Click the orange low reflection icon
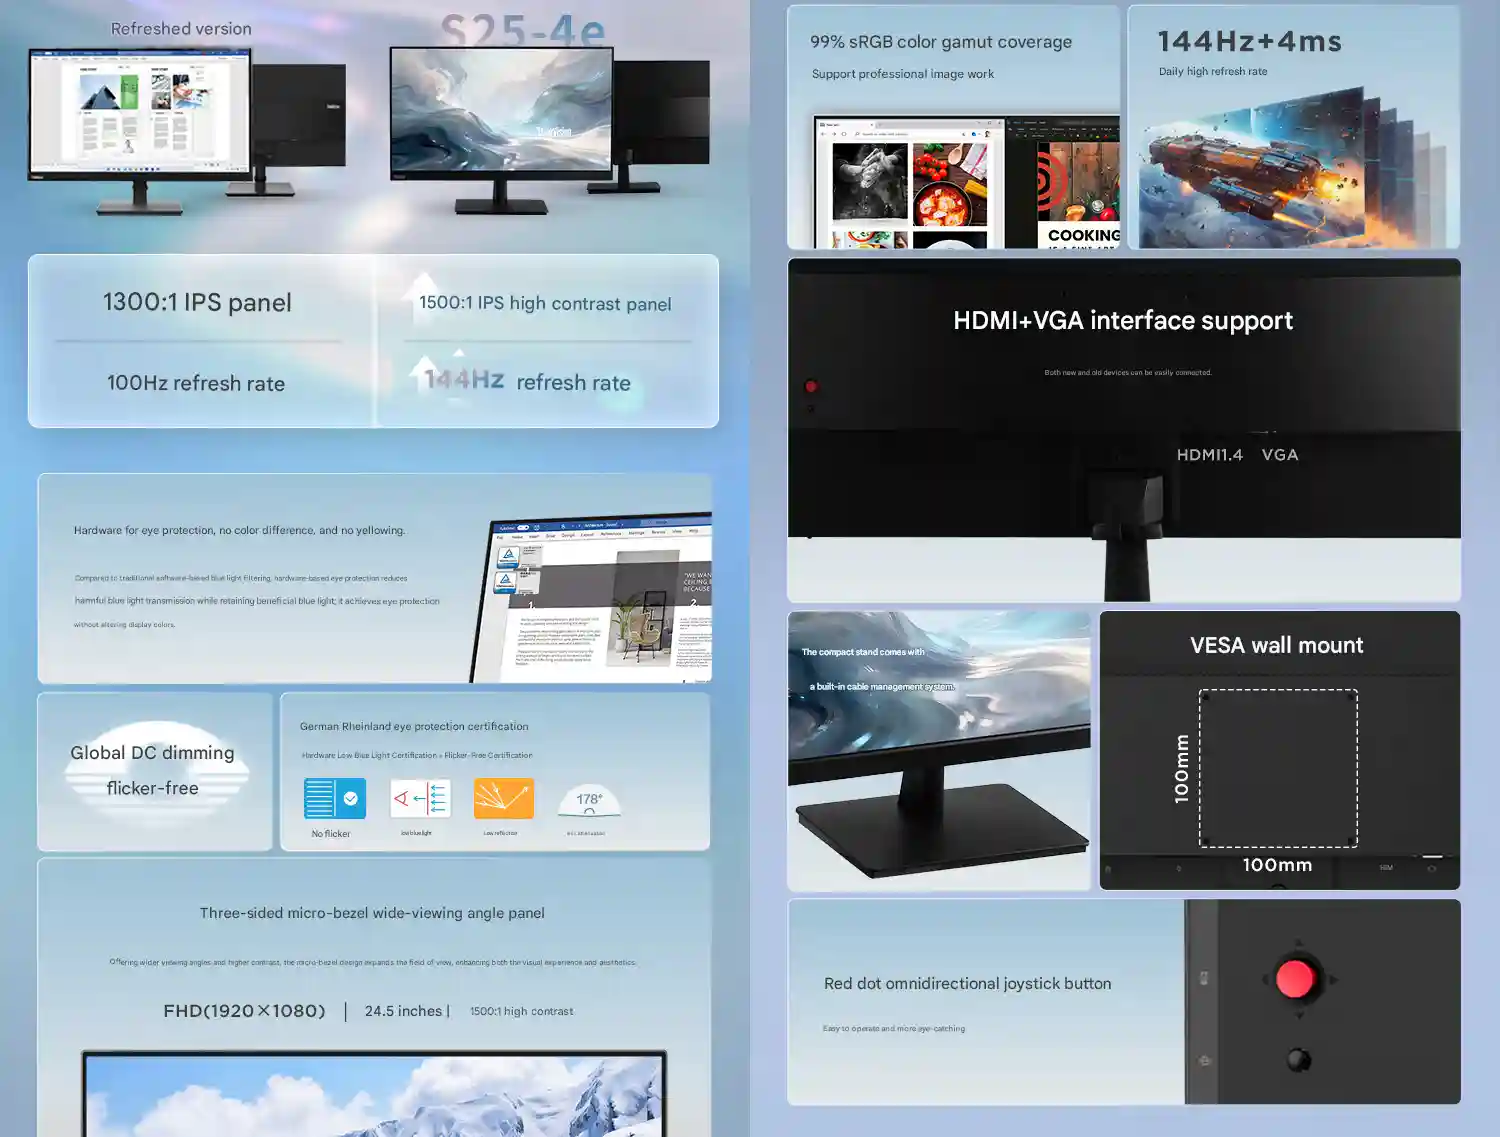This screenshot has width=1500, height=1137. click(x=503, y=799)
